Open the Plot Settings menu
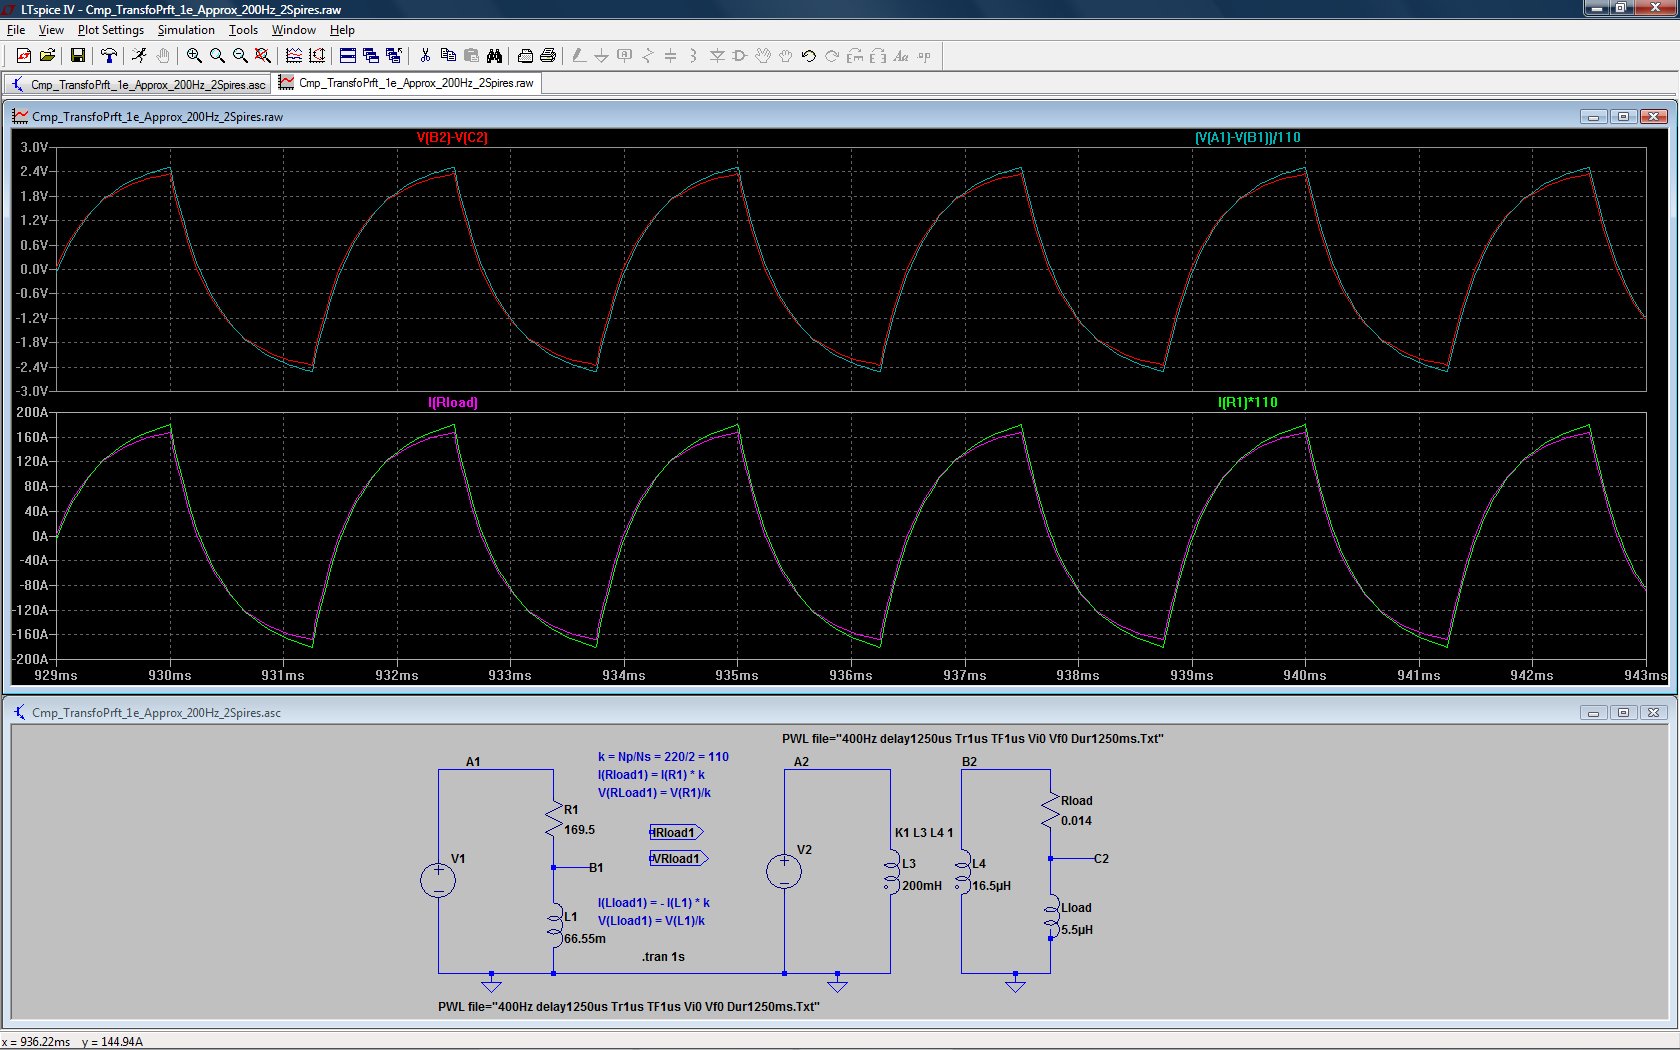This screenshot has width=1680, height=1050. (x=110, y=30)
